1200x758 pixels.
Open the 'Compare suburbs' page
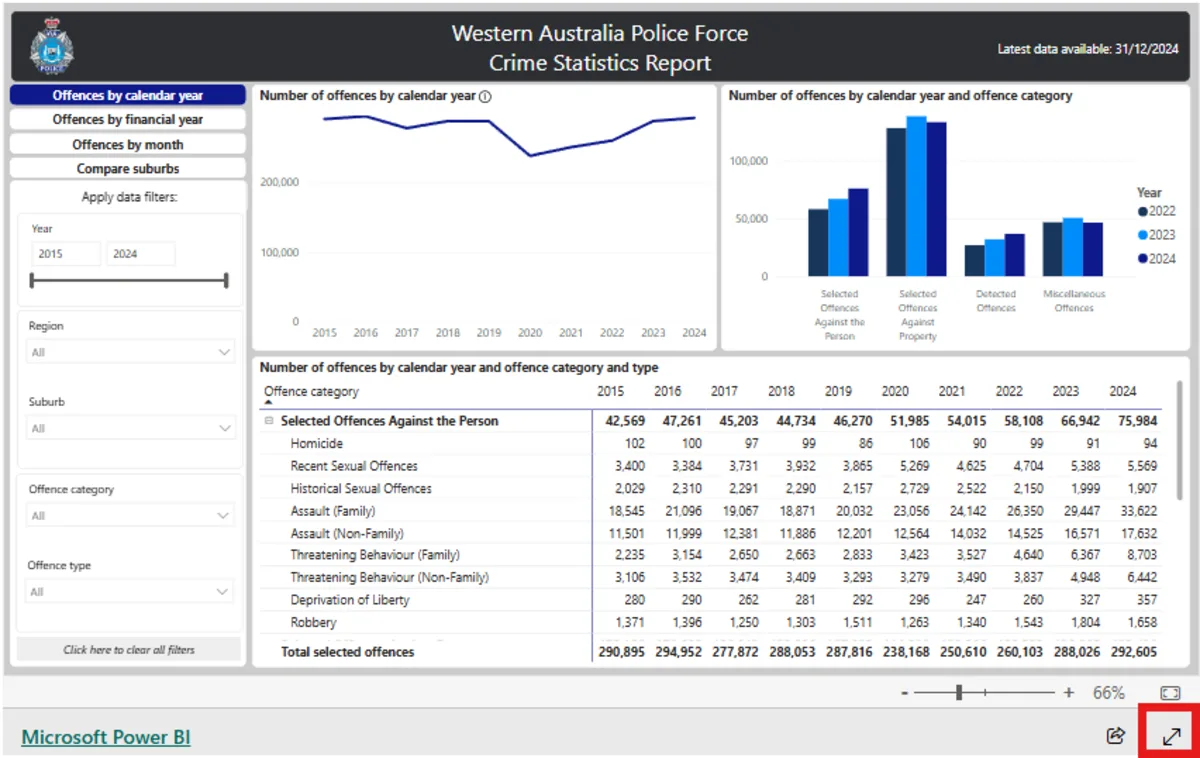click(127, 167)
